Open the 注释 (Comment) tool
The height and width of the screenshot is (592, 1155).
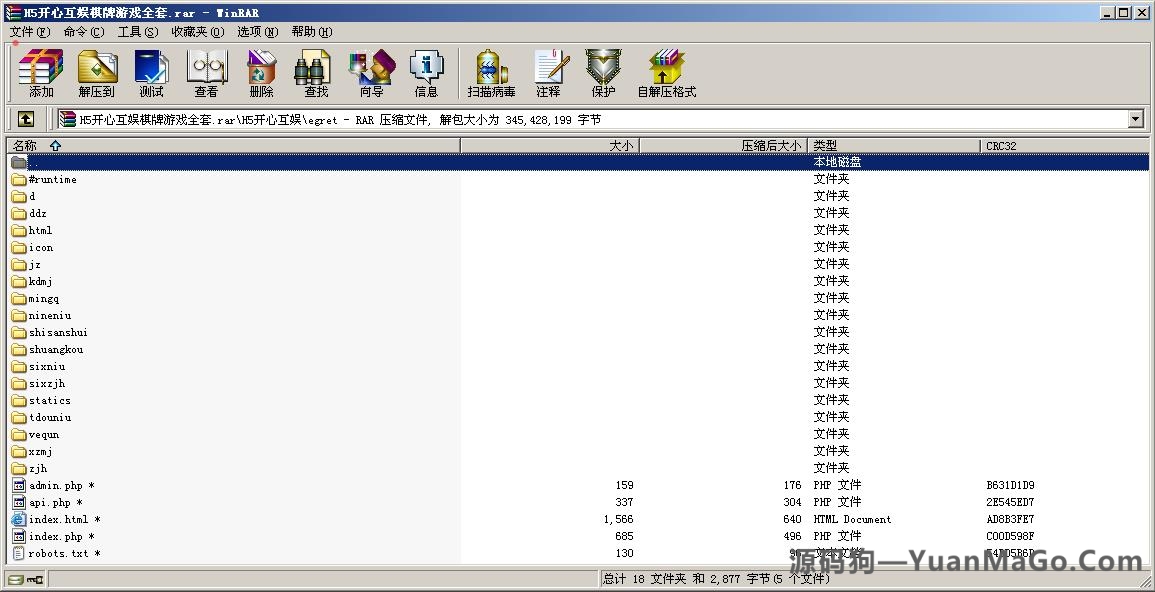(551, 72)
